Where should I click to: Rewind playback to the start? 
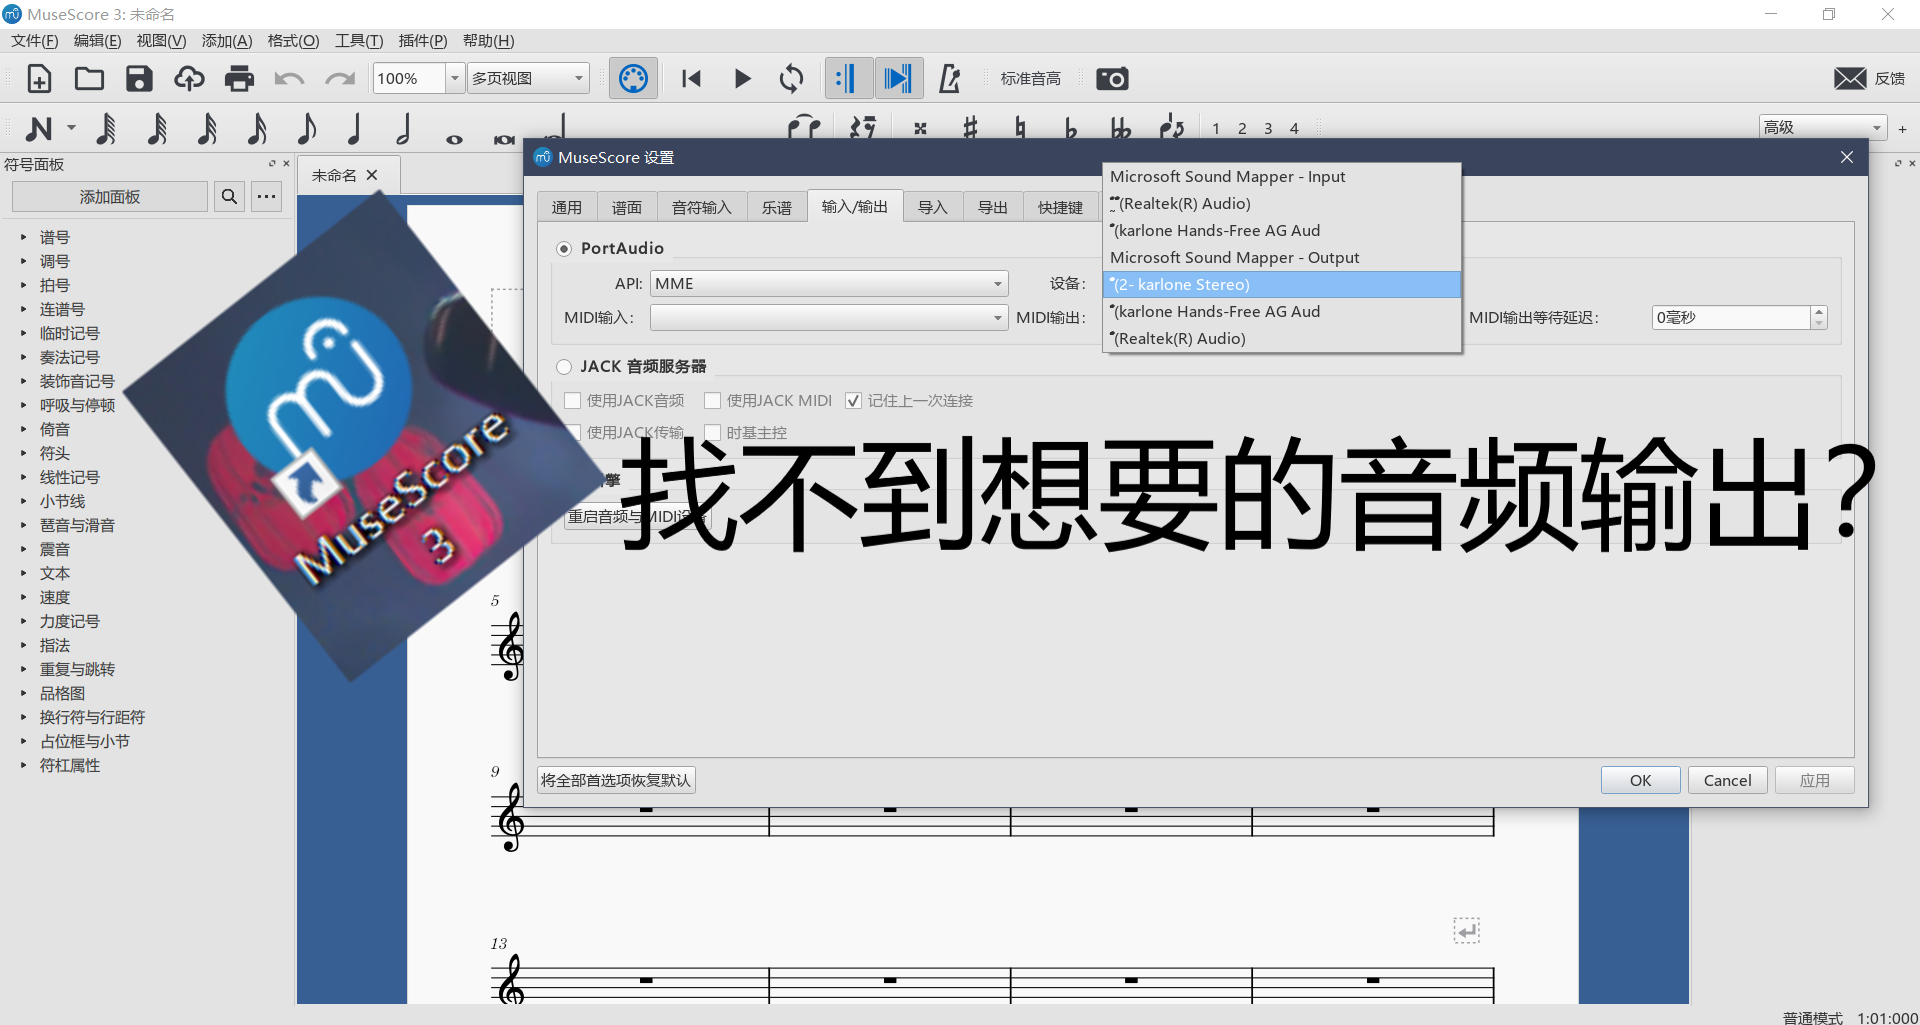[x=691, y=78]
